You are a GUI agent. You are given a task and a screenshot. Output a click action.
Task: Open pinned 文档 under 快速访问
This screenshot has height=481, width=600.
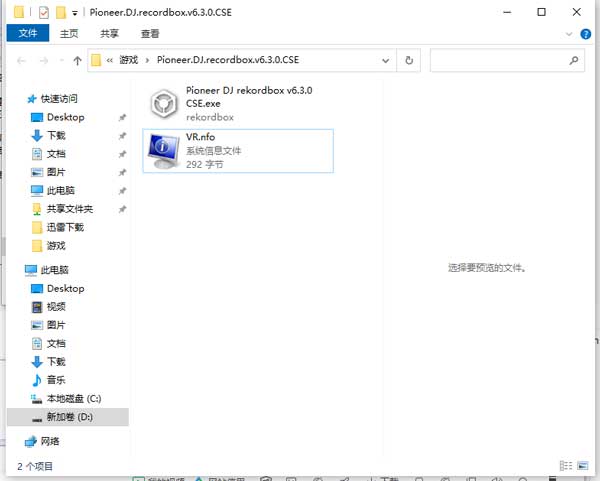56,154
